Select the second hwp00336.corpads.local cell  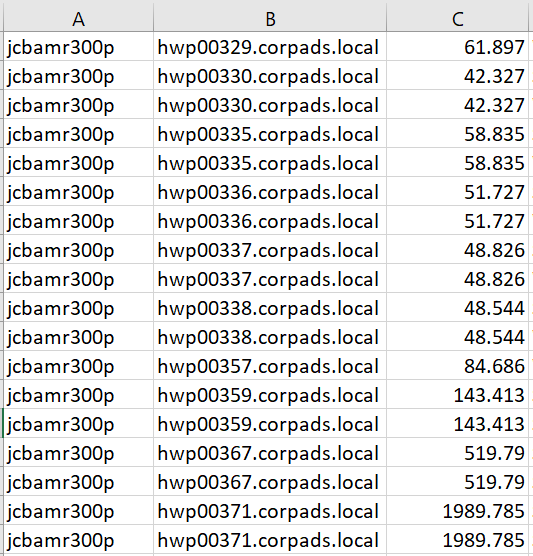click(x=270, y=221)
